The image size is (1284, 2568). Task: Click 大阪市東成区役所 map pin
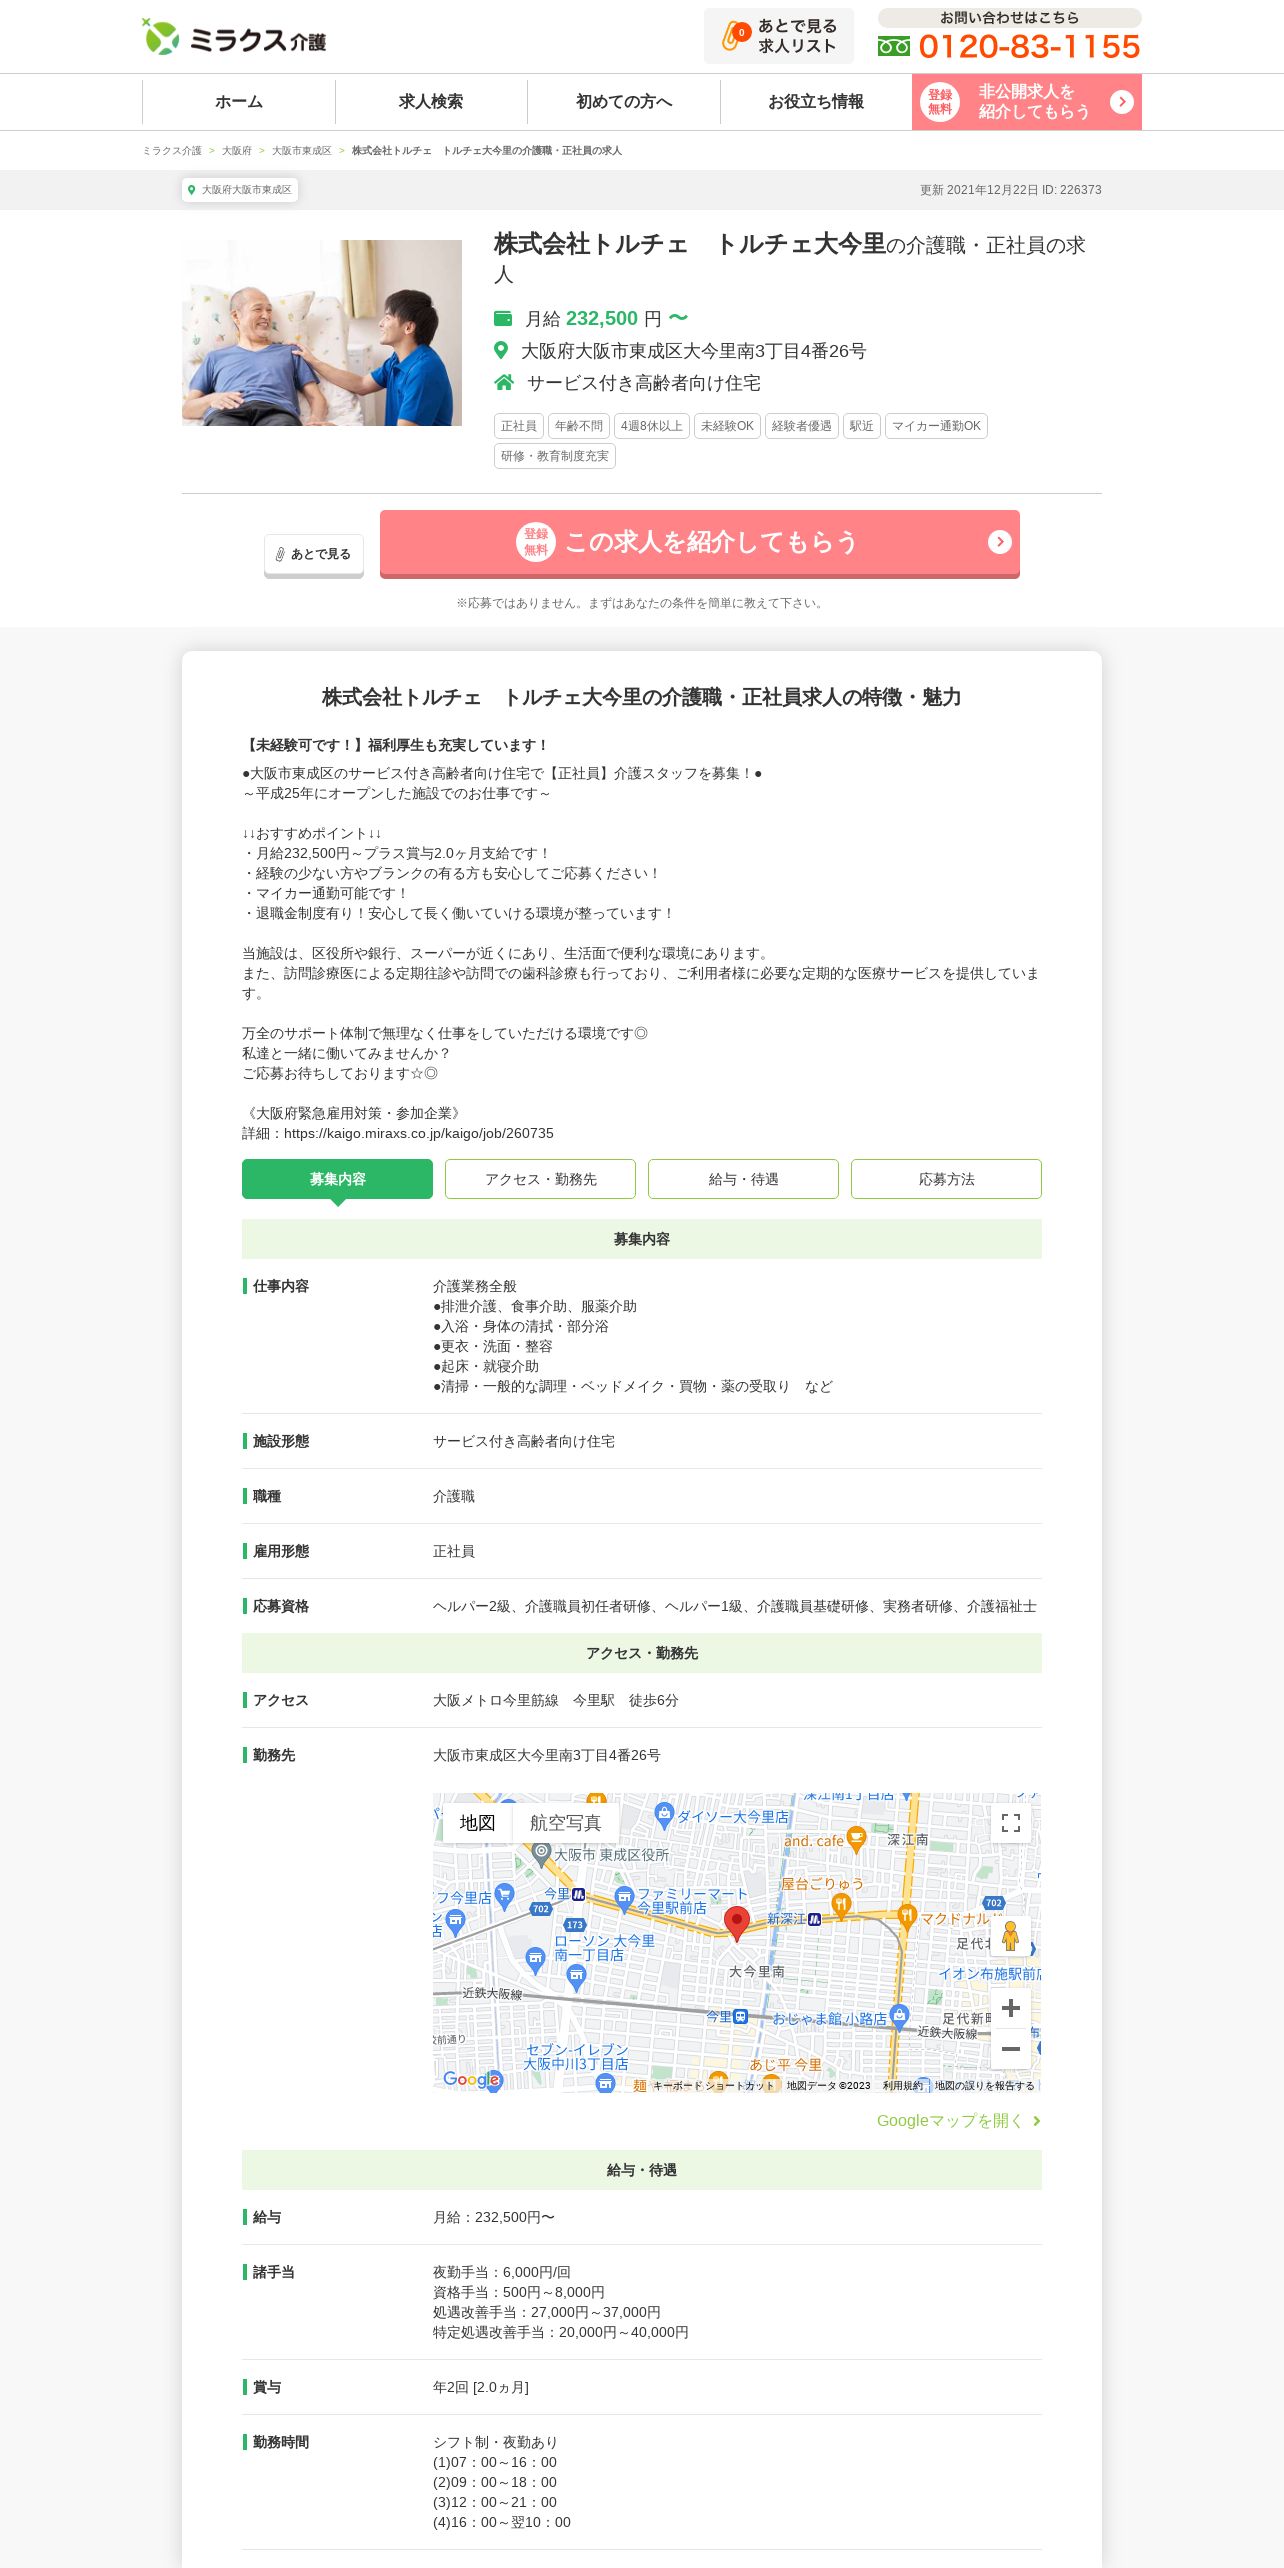541,1853
